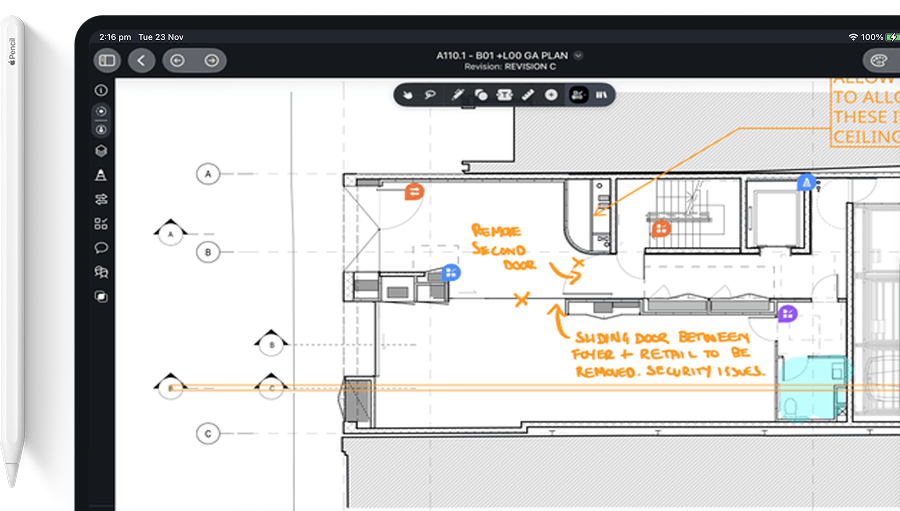This screenshot has height=511, width=900.
Task: Open the color palette button
Action: (x=879, y=60)
